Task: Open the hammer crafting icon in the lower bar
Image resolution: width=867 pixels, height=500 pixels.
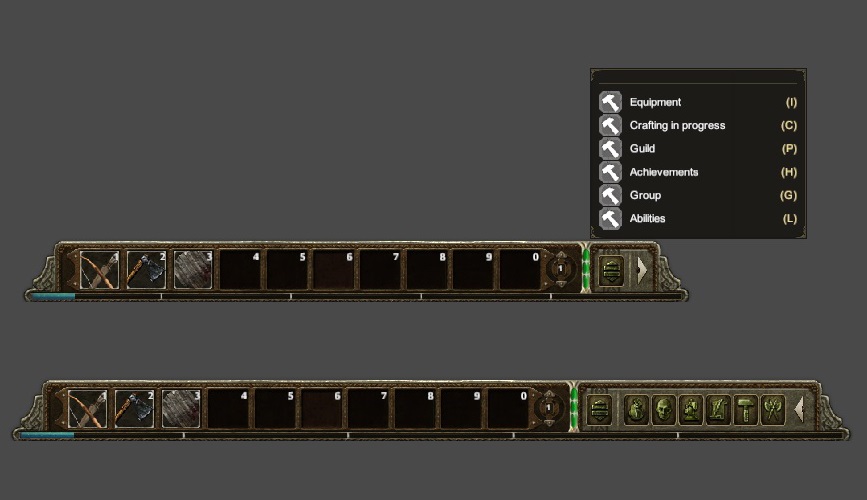Action: (745, 410)
